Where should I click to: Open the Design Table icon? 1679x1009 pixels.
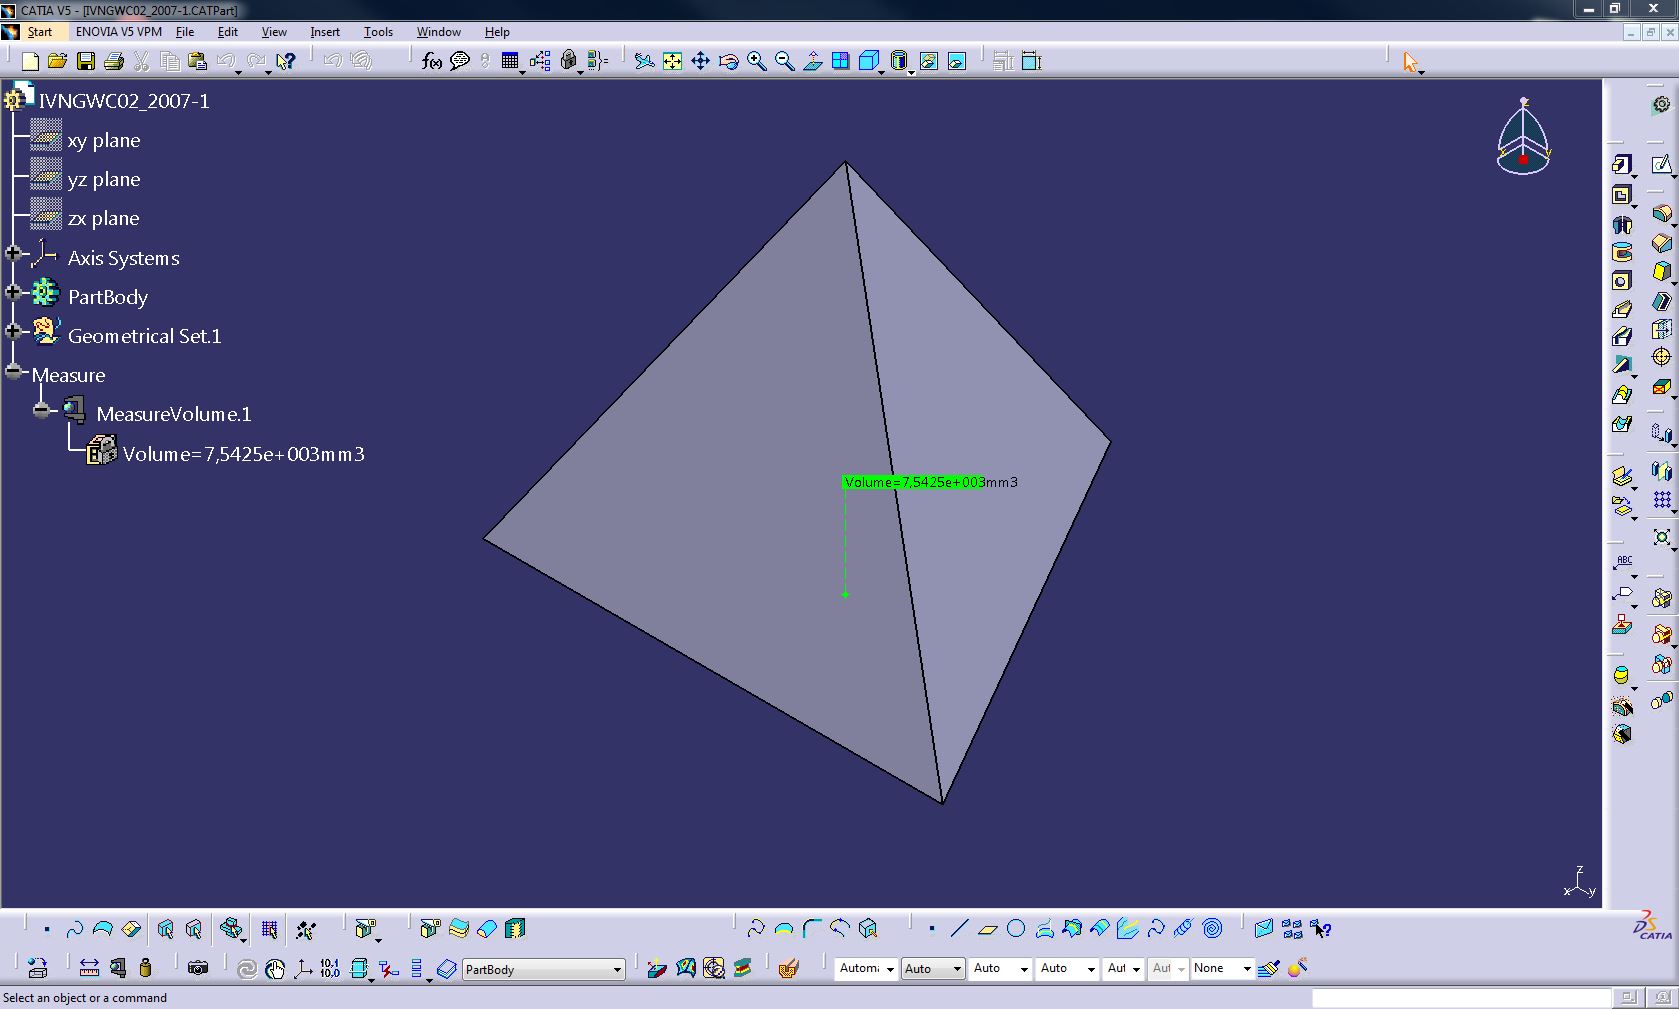click(510, 62)
